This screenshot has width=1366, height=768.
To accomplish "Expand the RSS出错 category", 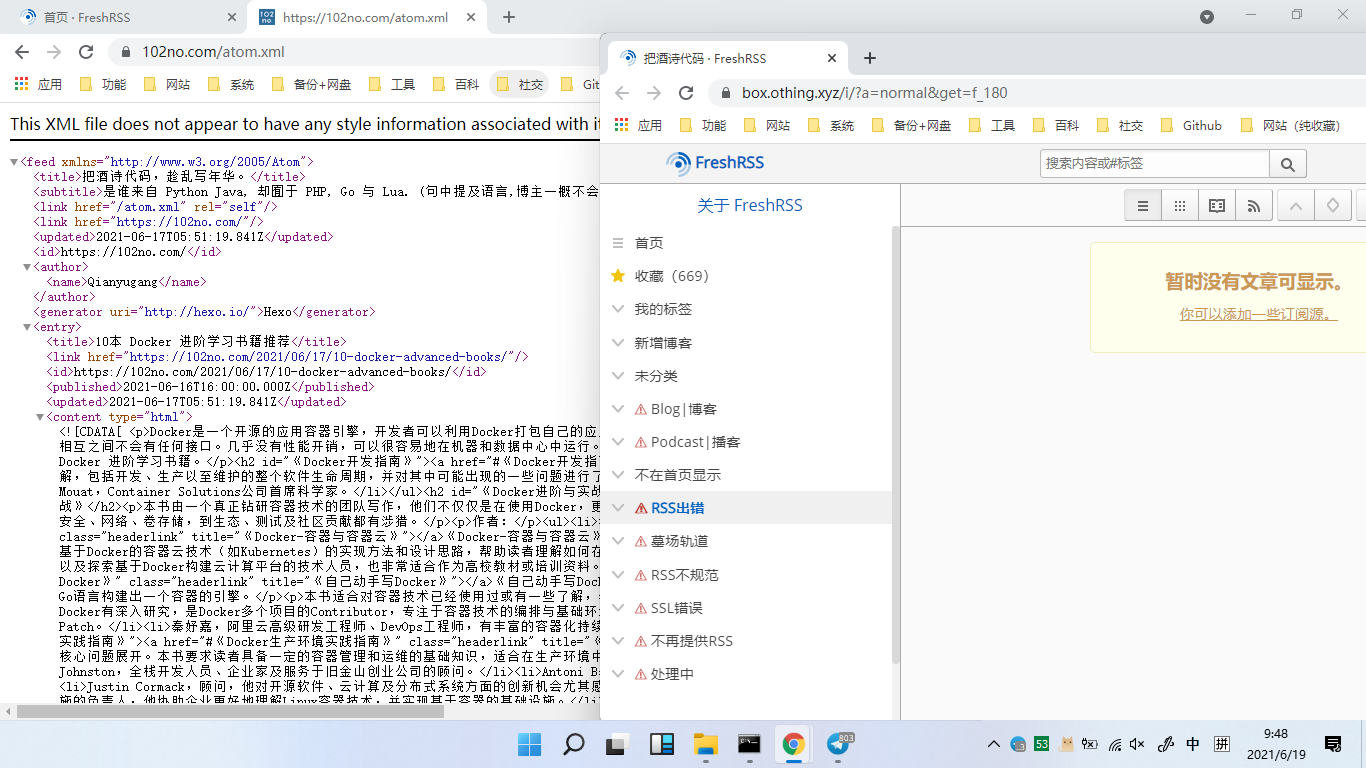I will (617, 507).
